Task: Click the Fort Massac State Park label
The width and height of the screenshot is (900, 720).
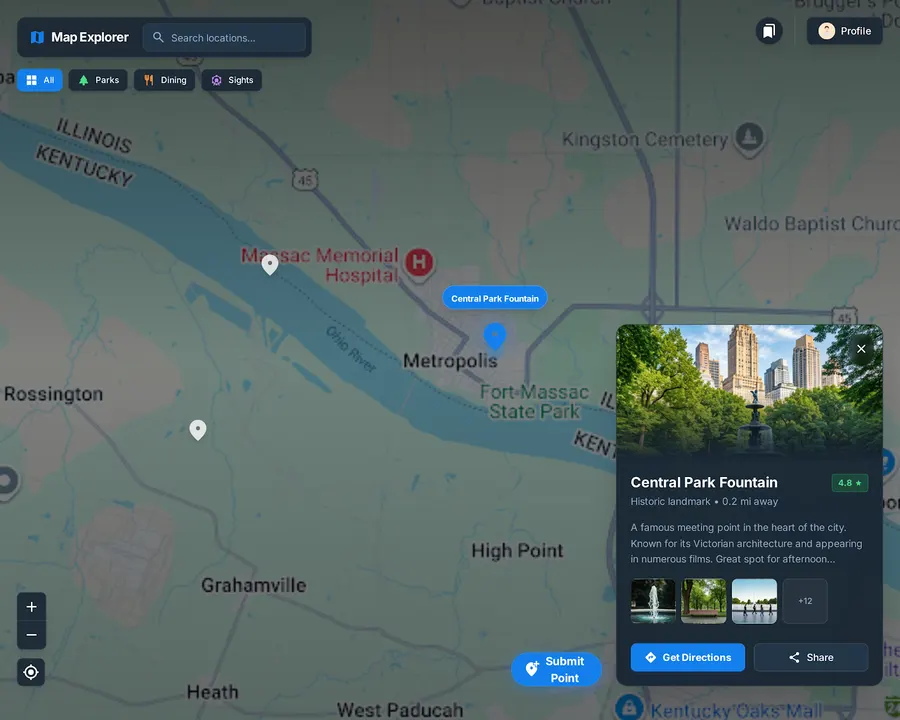Action: pos(534,402)
